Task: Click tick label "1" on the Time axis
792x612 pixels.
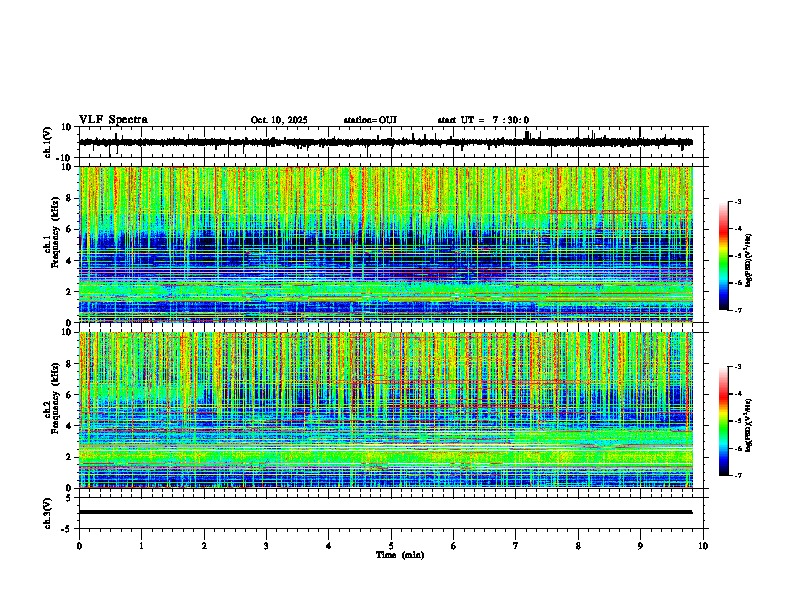Action: pyautogui.click(x=141, y=546)
